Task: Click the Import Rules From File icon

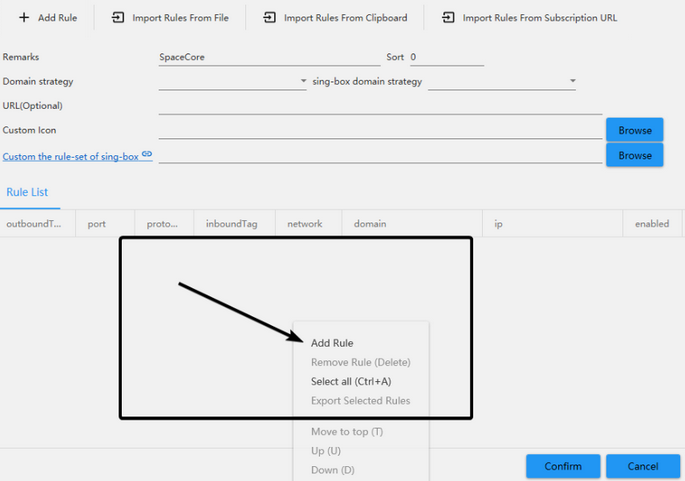Action: tap(118, 18)
